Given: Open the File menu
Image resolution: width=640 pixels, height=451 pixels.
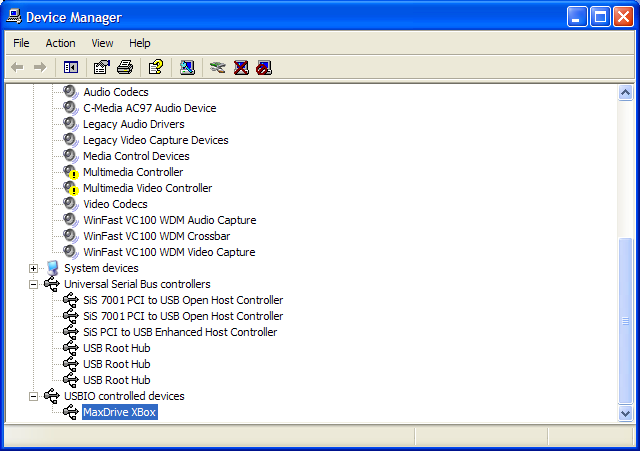Looking at the screenshot, I should coord(21,43).
